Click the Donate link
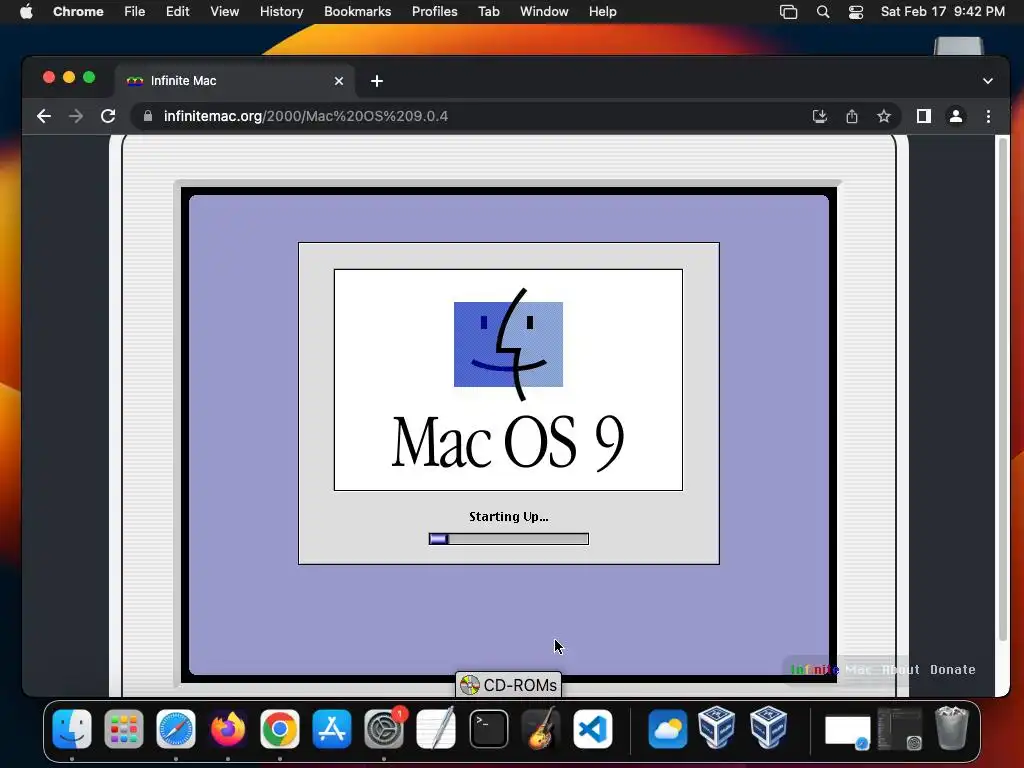The image size is (1024, 768). 953,669
